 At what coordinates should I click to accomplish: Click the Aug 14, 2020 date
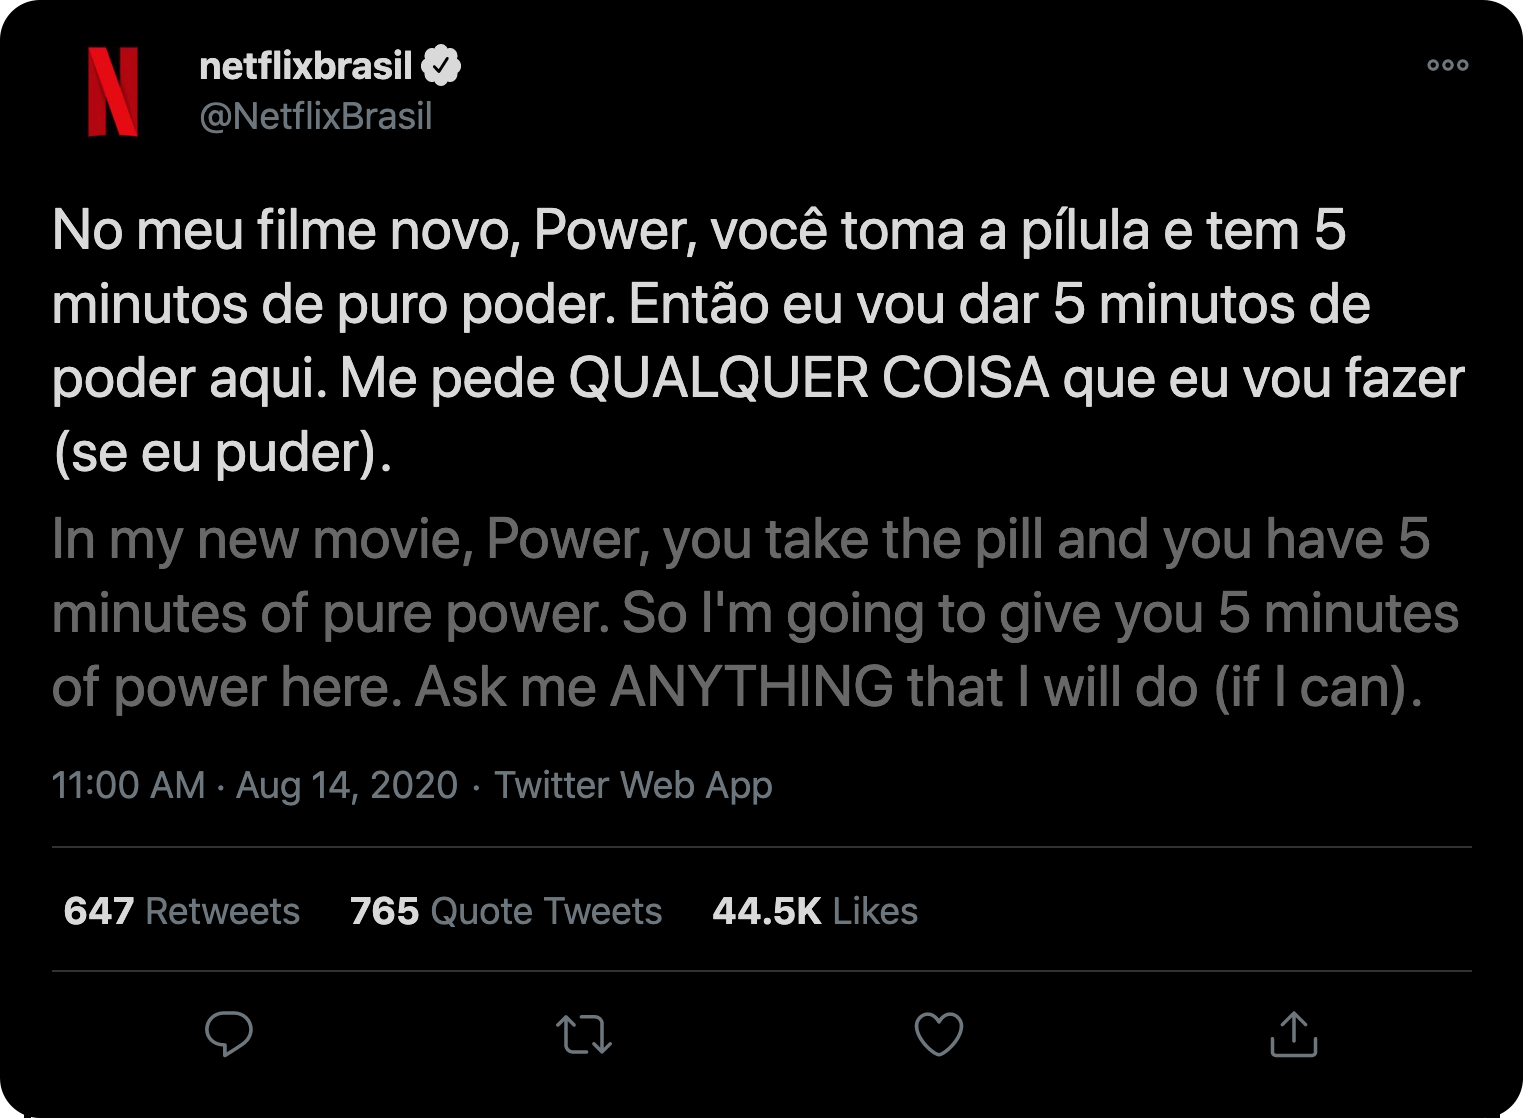pyautogui.click(x=347, y=785)
